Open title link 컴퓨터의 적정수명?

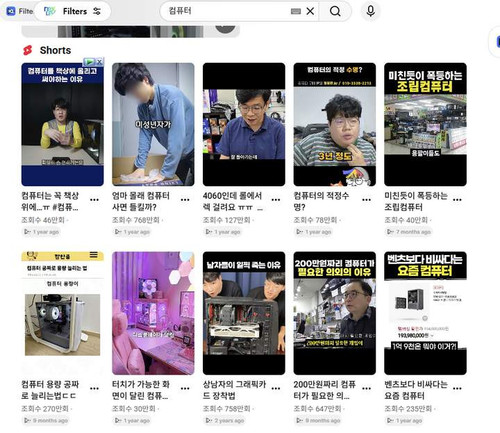321,201
